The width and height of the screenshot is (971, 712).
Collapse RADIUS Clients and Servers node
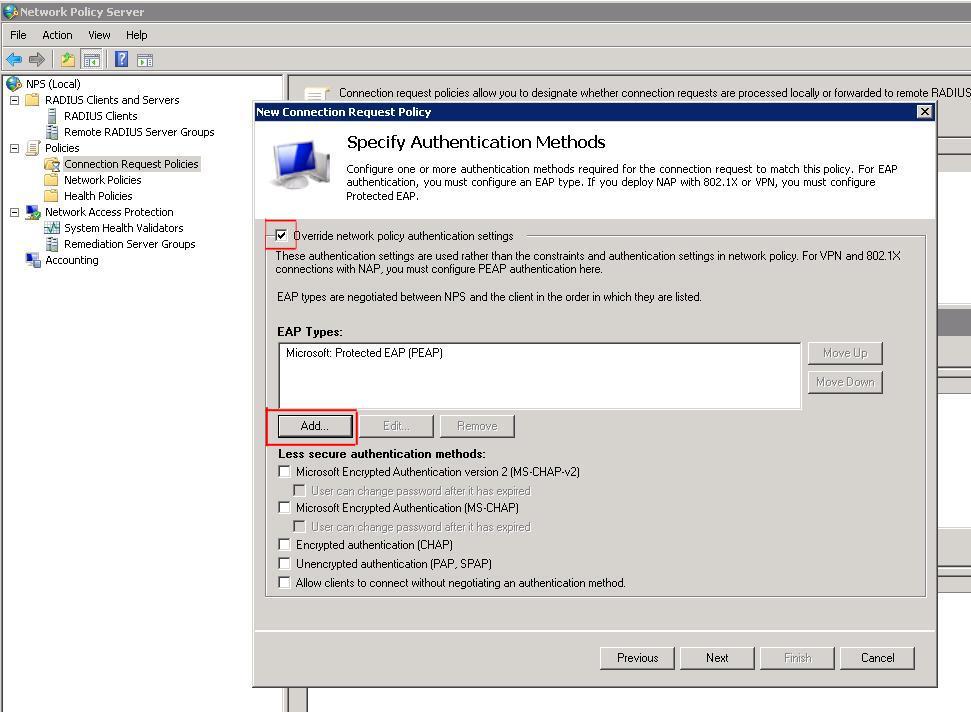click(x=14, y=100)
